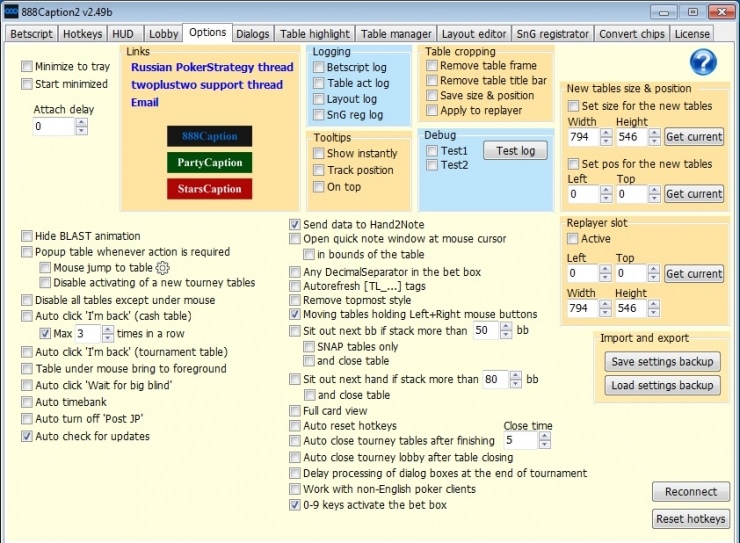Decrease new tables Height value
The width and height of the screenshot is (740, 543).
654,141
